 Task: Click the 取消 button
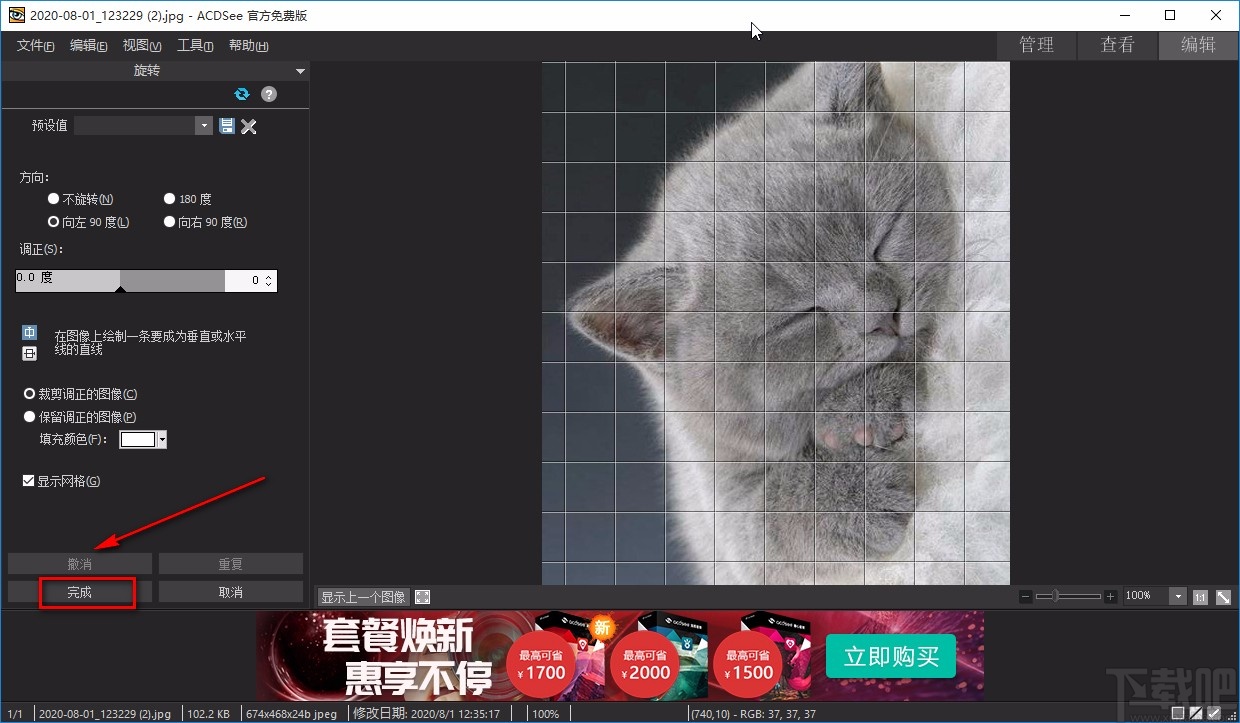pyautogui.click(x=230, y=592)
